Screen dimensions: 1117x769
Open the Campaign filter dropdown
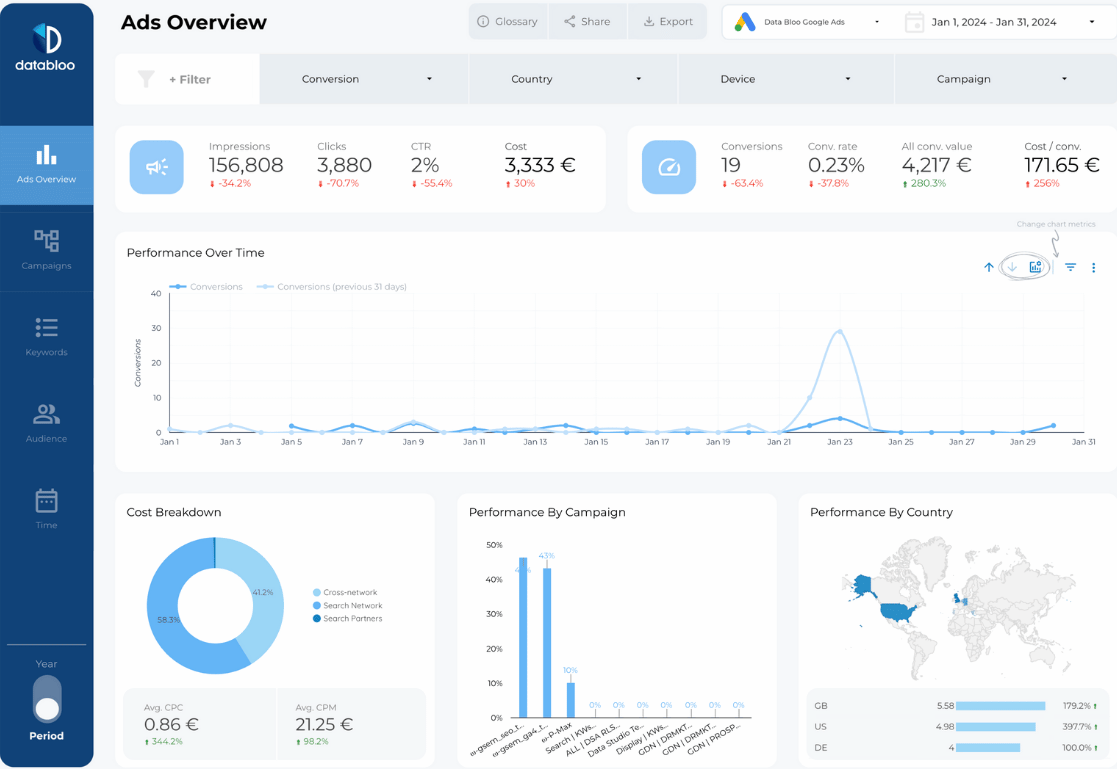(1005, 79)
